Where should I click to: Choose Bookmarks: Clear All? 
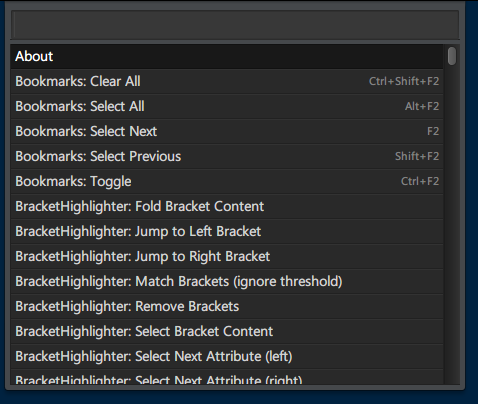coord(227,82)
